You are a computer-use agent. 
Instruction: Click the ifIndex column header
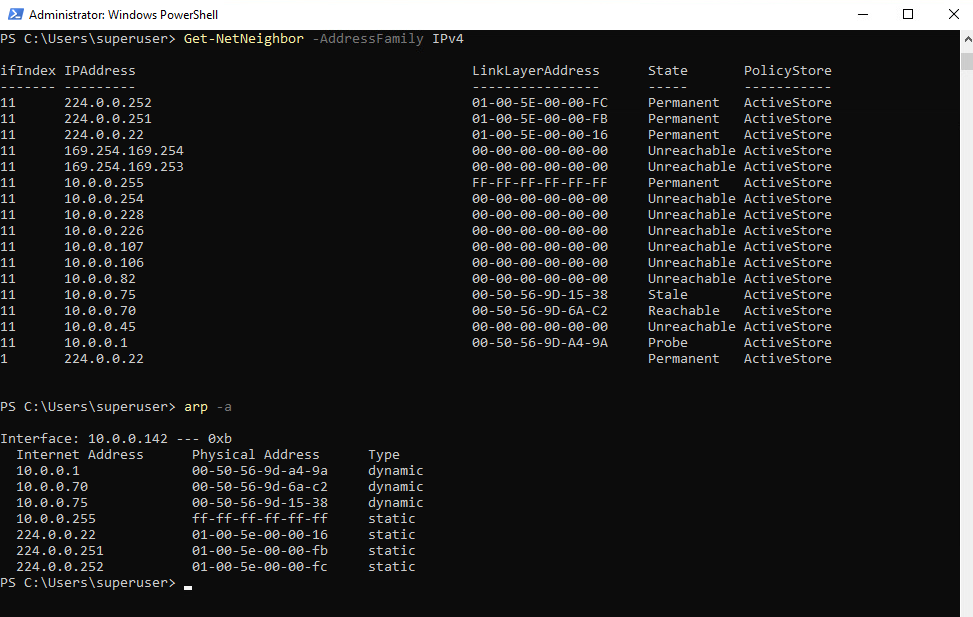tap(28, 71)
